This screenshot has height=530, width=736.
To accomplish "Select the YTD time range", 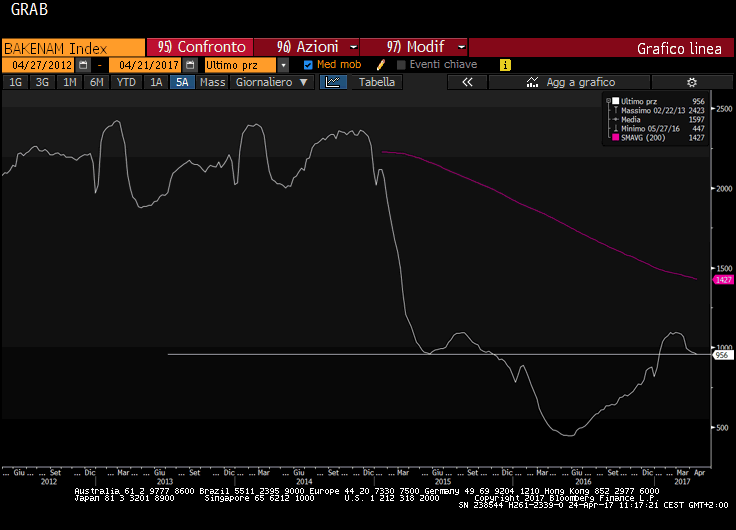I will click(x=126, y=82).
